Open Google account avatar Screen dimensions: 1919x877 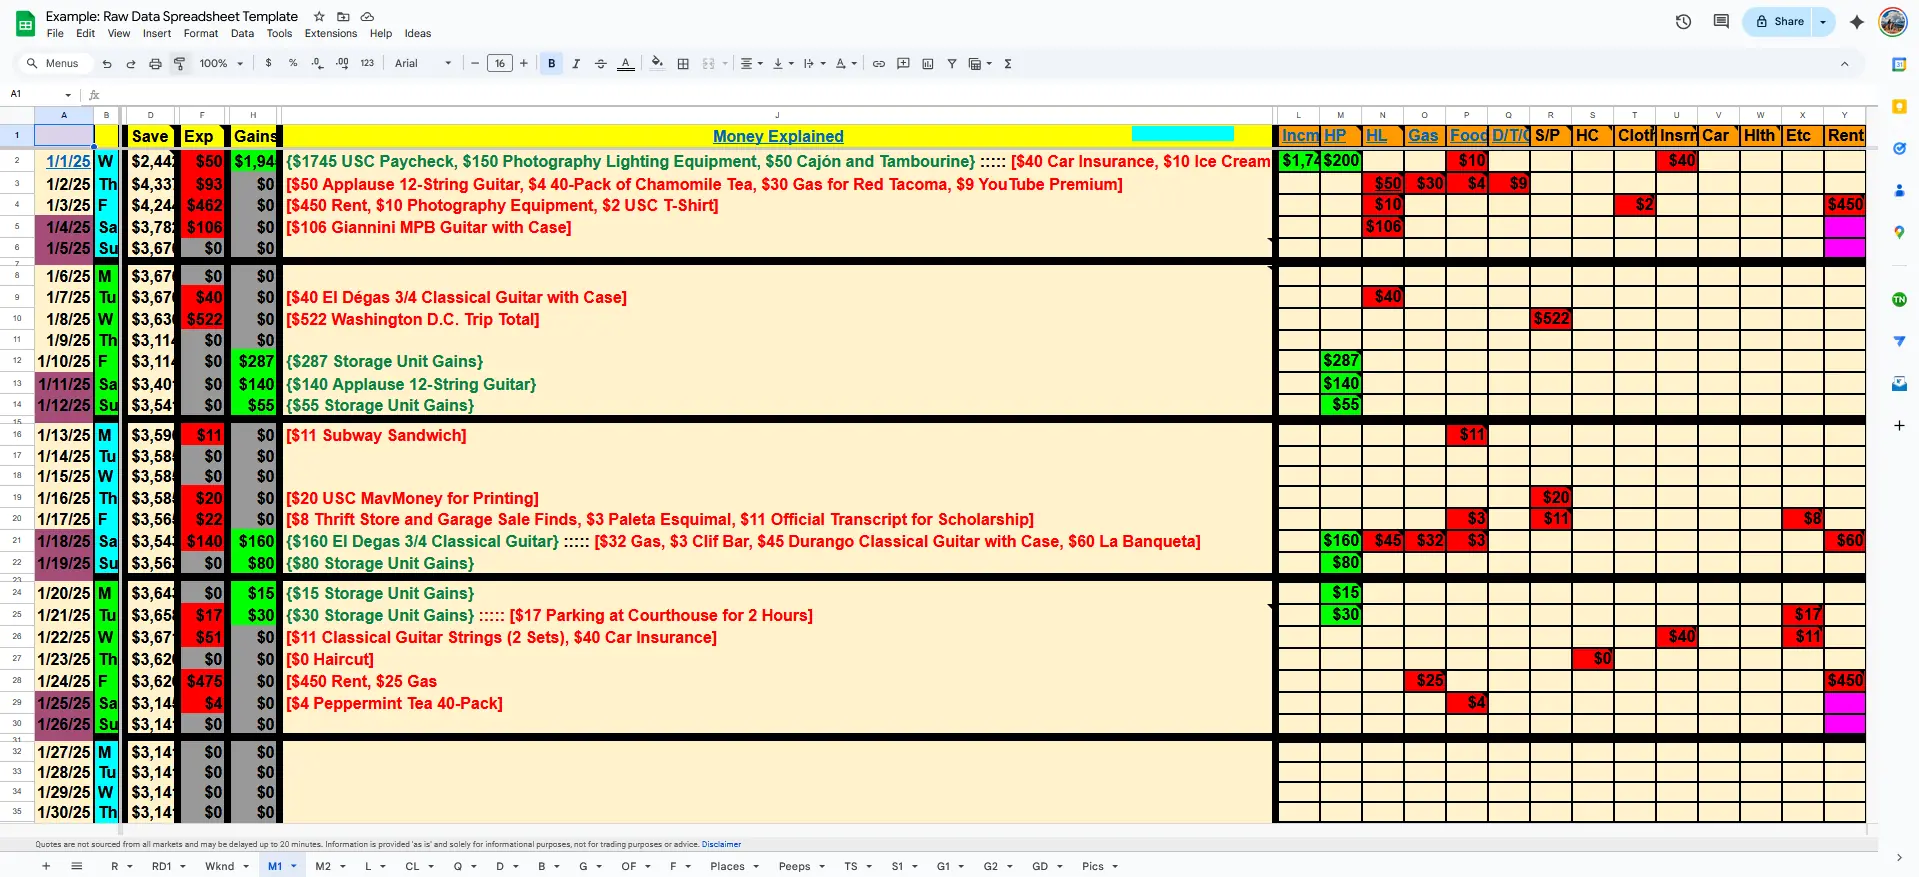click(x=1893, y=21)
